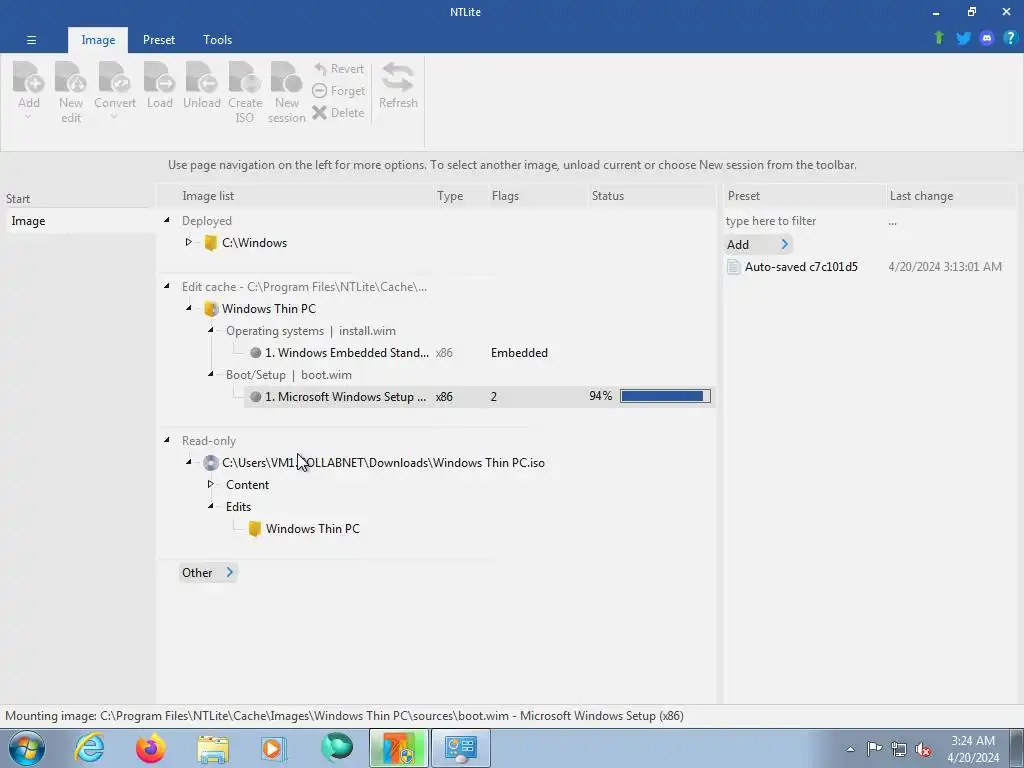Click the Load image toolbar icon

[x=159, y=77]
